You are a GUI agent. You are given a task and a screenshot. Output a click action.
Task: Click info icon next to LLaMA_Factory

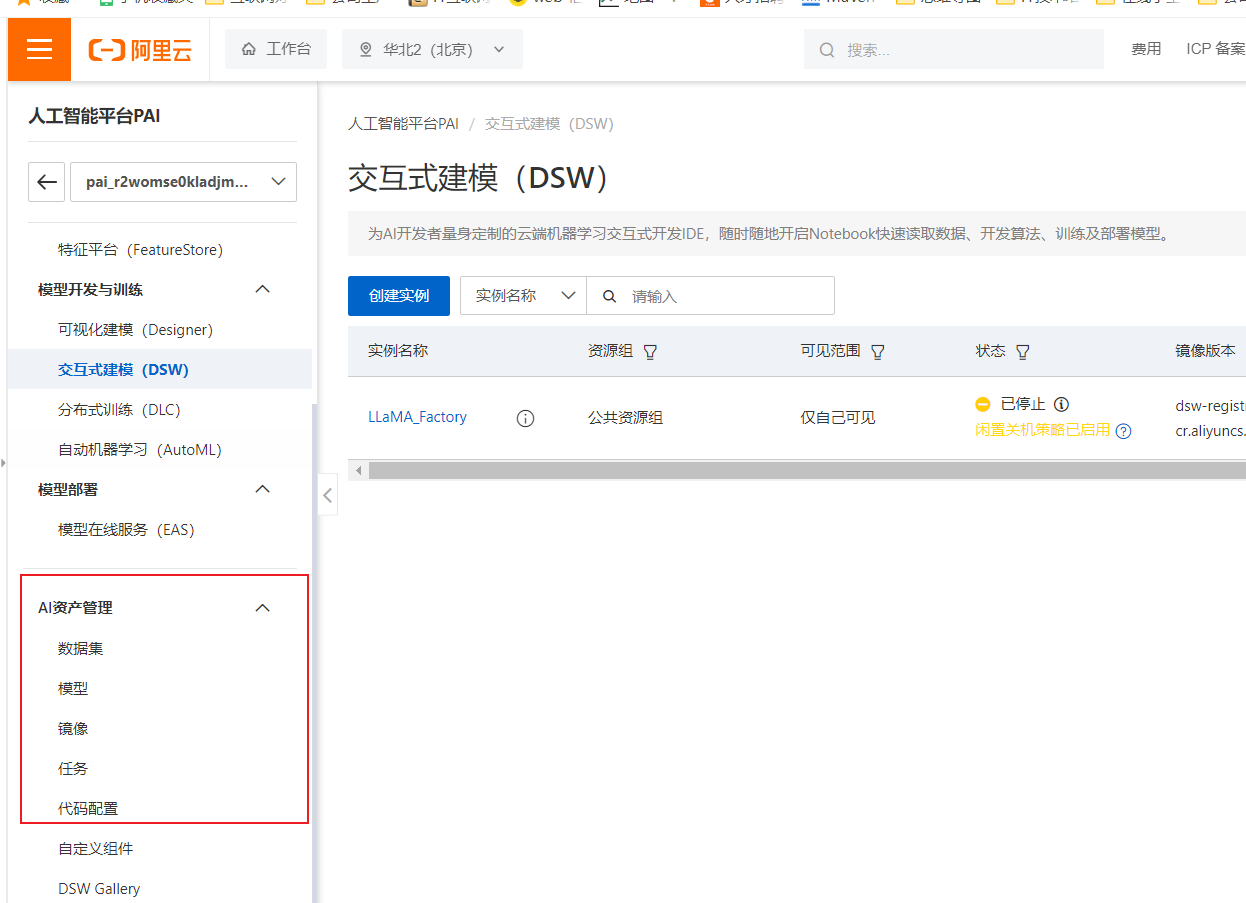pos(525,418)
